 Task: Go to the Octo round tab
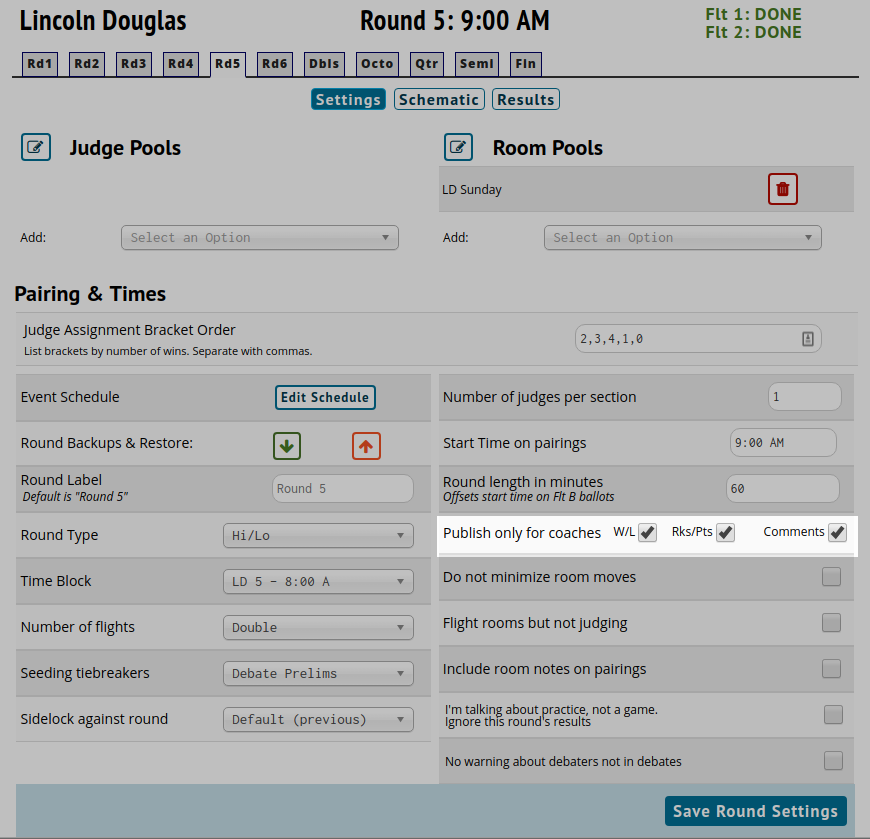coord(377,64)
